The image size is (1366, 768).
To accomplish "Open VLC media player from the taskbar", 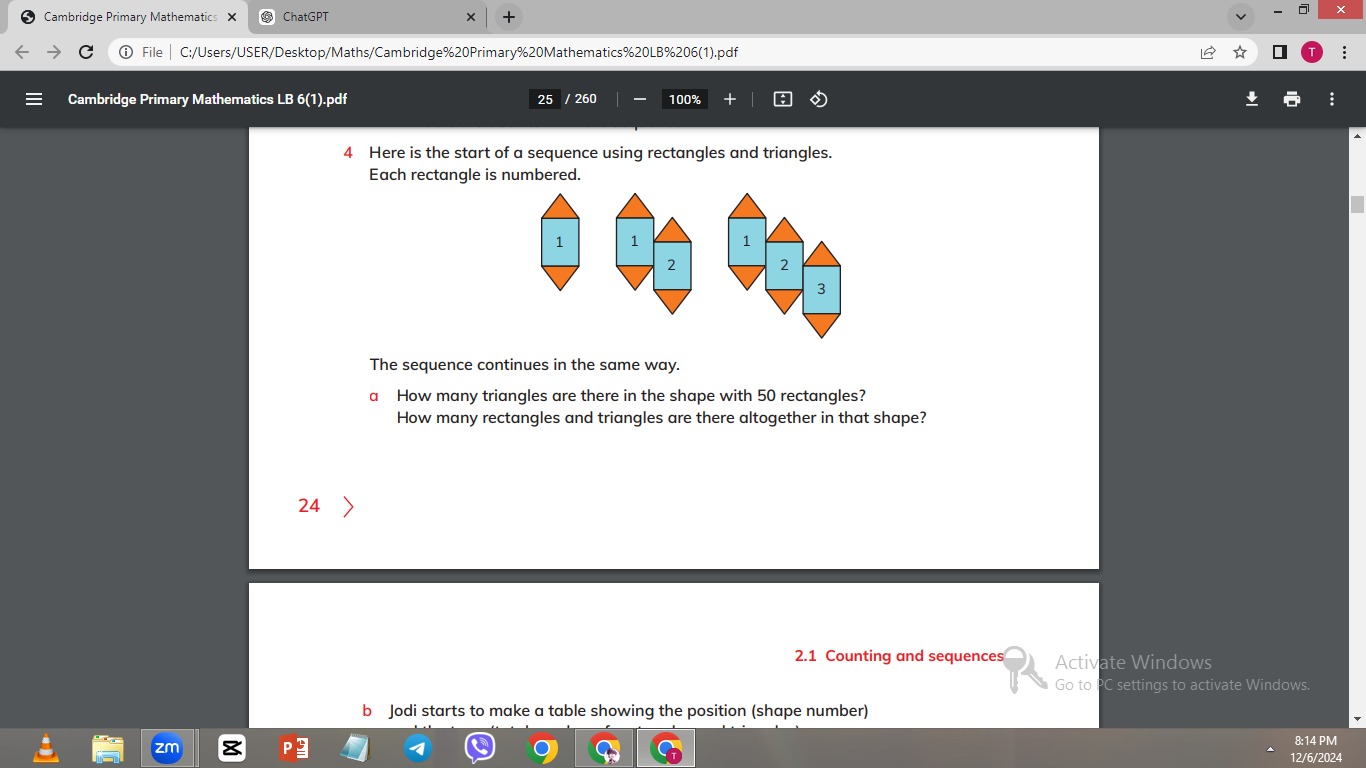I will (46, 747).
